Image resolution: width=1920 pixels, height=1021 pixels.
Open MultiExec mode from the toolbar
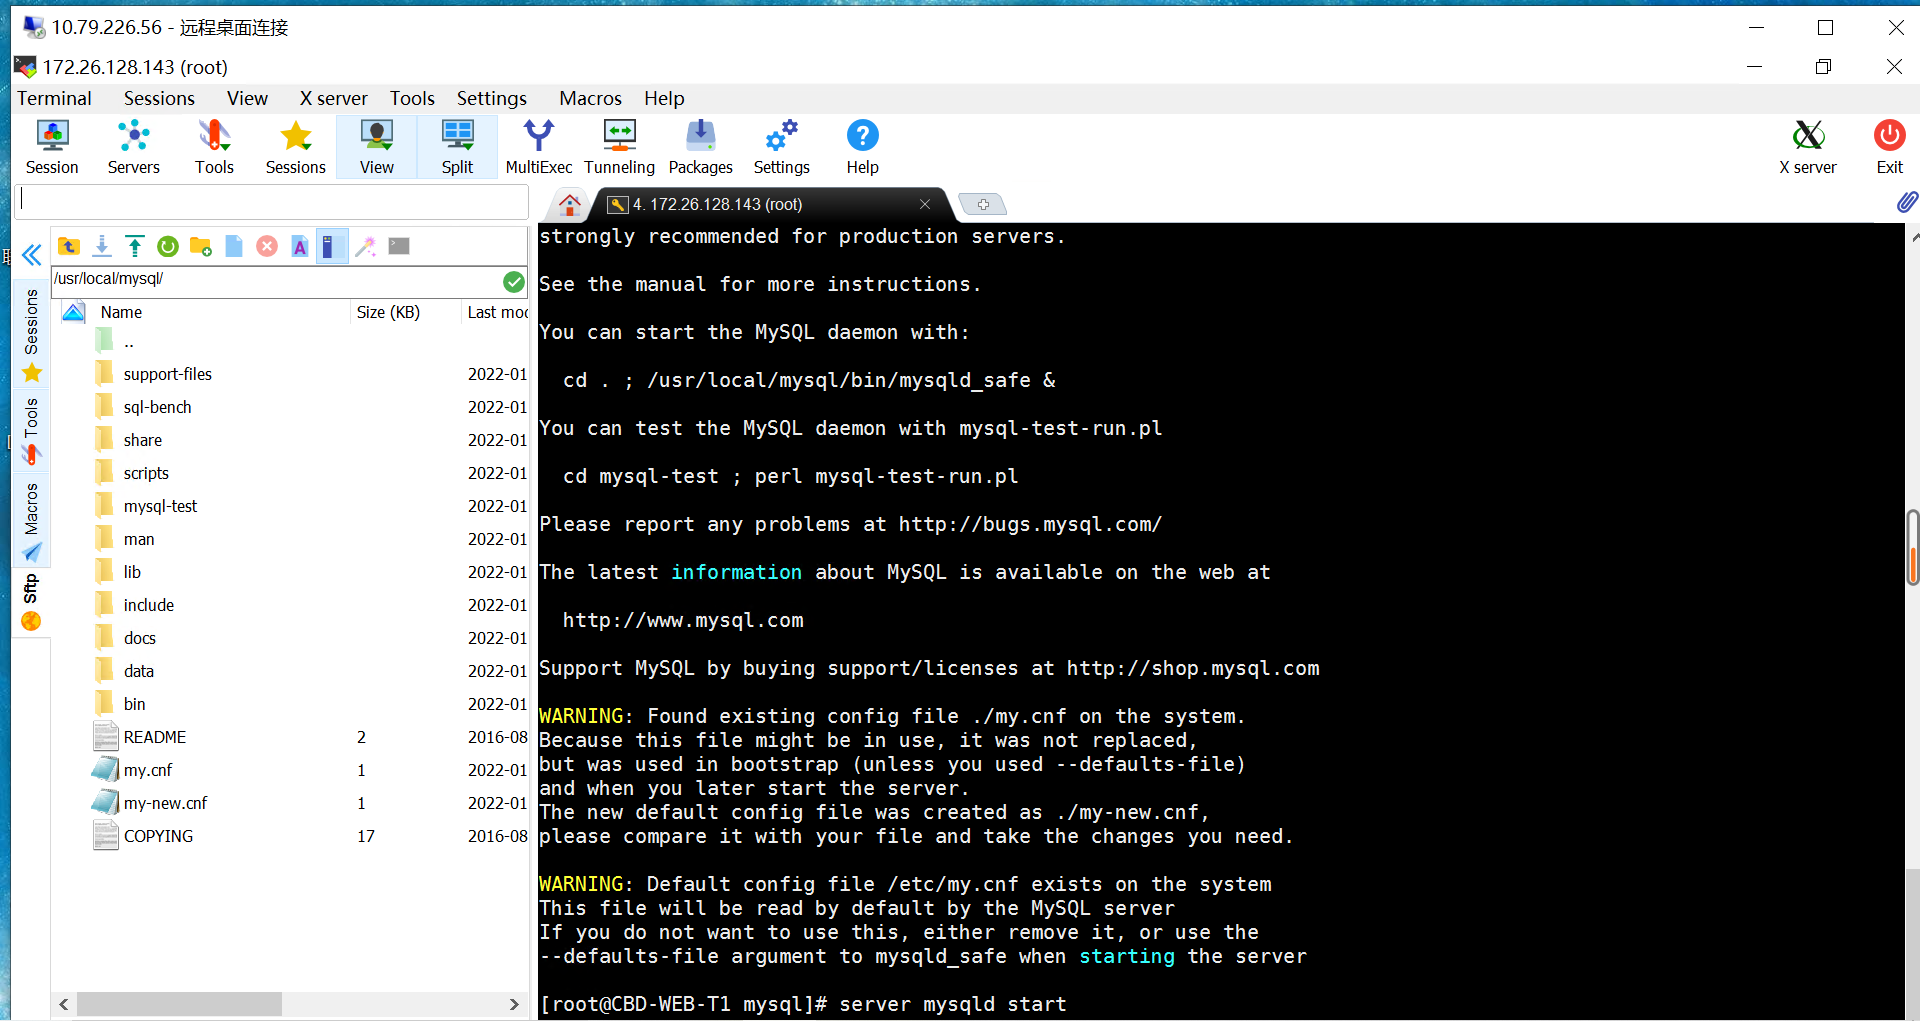(x=538, y=146)
